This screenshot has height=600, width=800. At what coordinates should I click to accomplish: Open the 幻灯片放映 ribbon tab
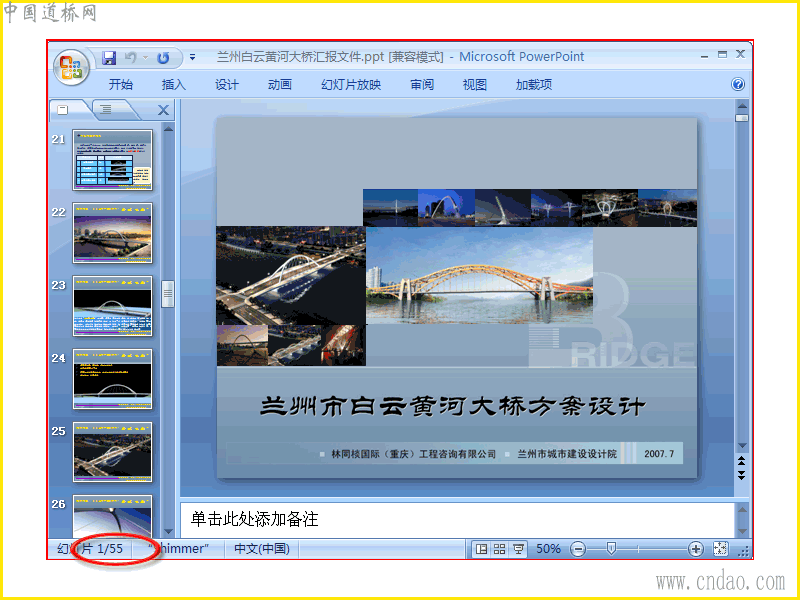point(351,85)
